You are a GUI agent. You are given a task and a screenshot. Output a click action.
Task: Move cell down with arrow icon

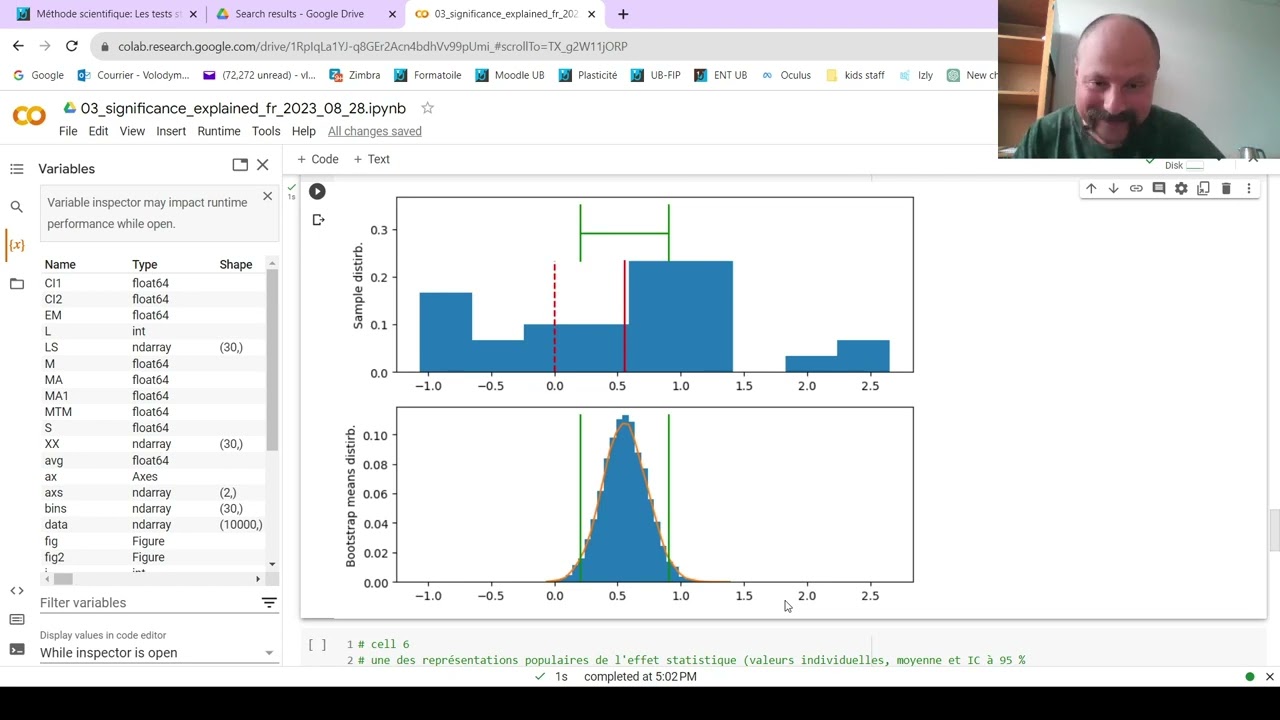pos(1113,188)
